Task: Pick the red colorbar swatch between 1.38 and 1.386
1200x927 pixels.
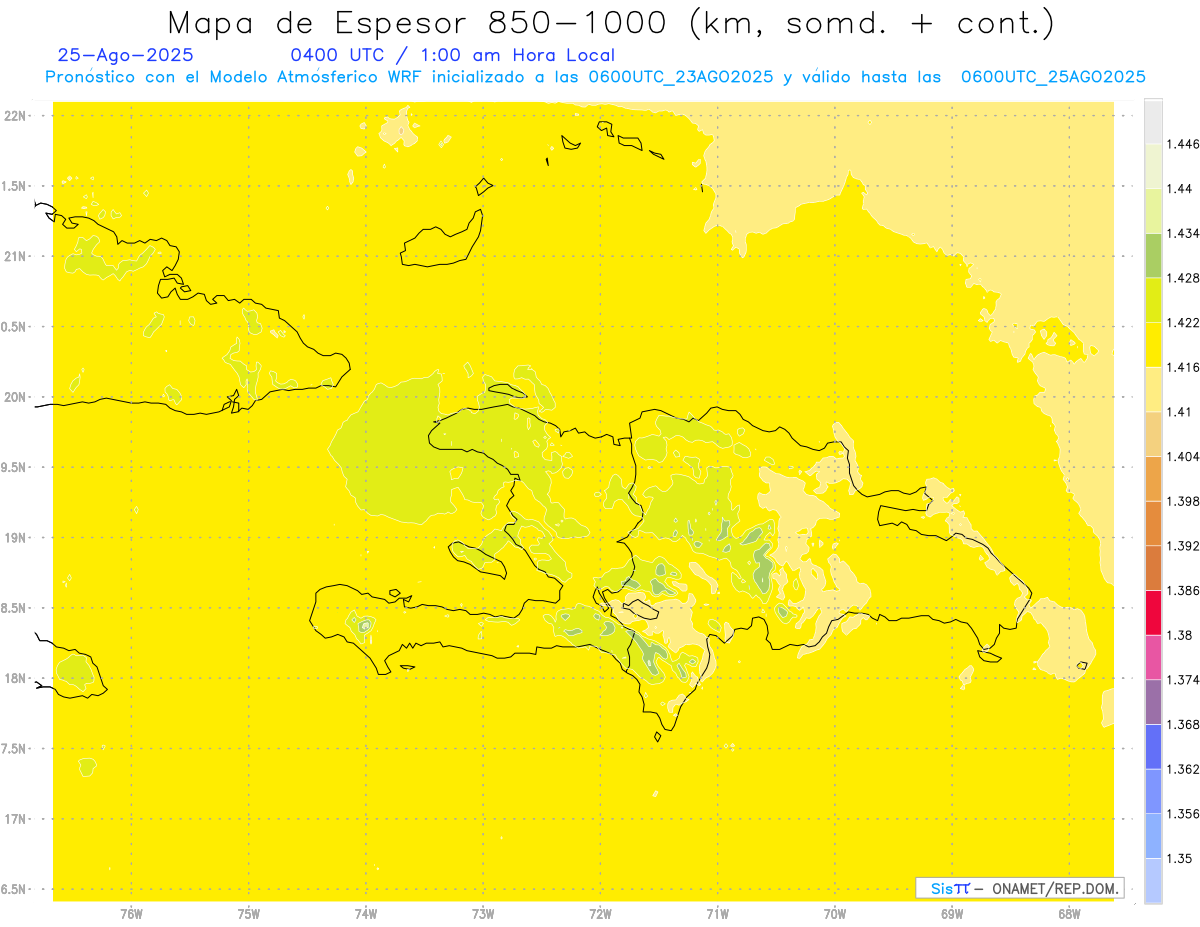Action: (1153, 613)
